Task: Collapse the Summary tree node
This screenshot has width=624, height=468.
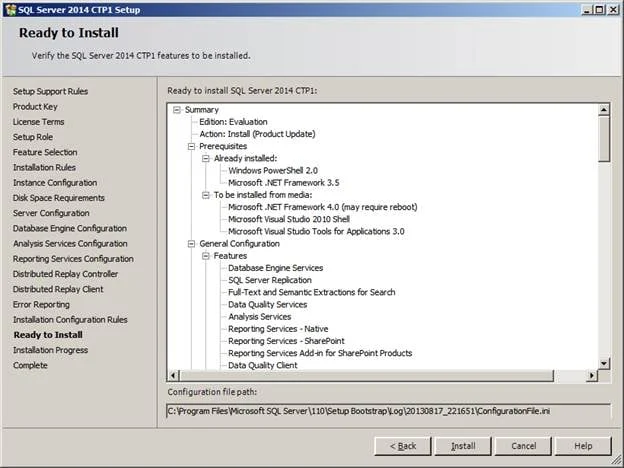Action: (177, 110)
